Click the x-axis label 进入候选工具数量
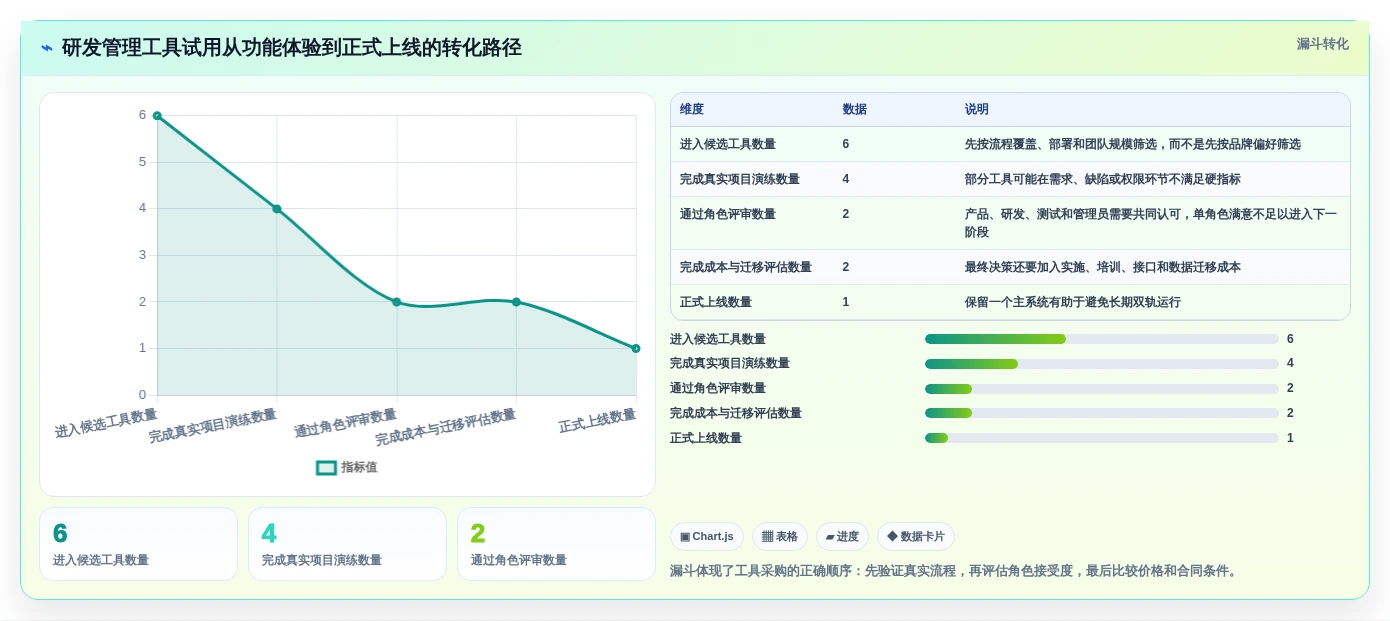The width and height of the screenshot is (1390, 621). click(x=106, y=423)
